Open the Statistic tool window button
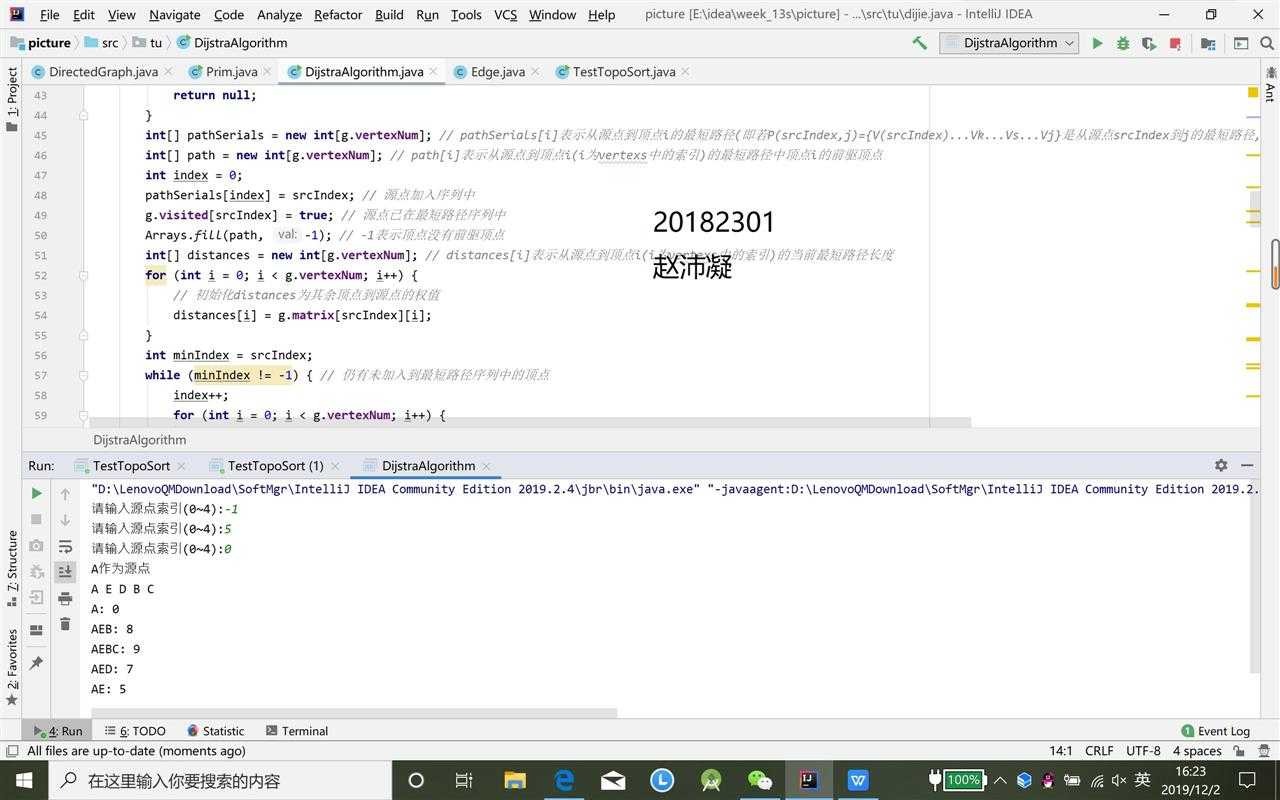This screenshot has width=1280, height=800. click(214, 731)
